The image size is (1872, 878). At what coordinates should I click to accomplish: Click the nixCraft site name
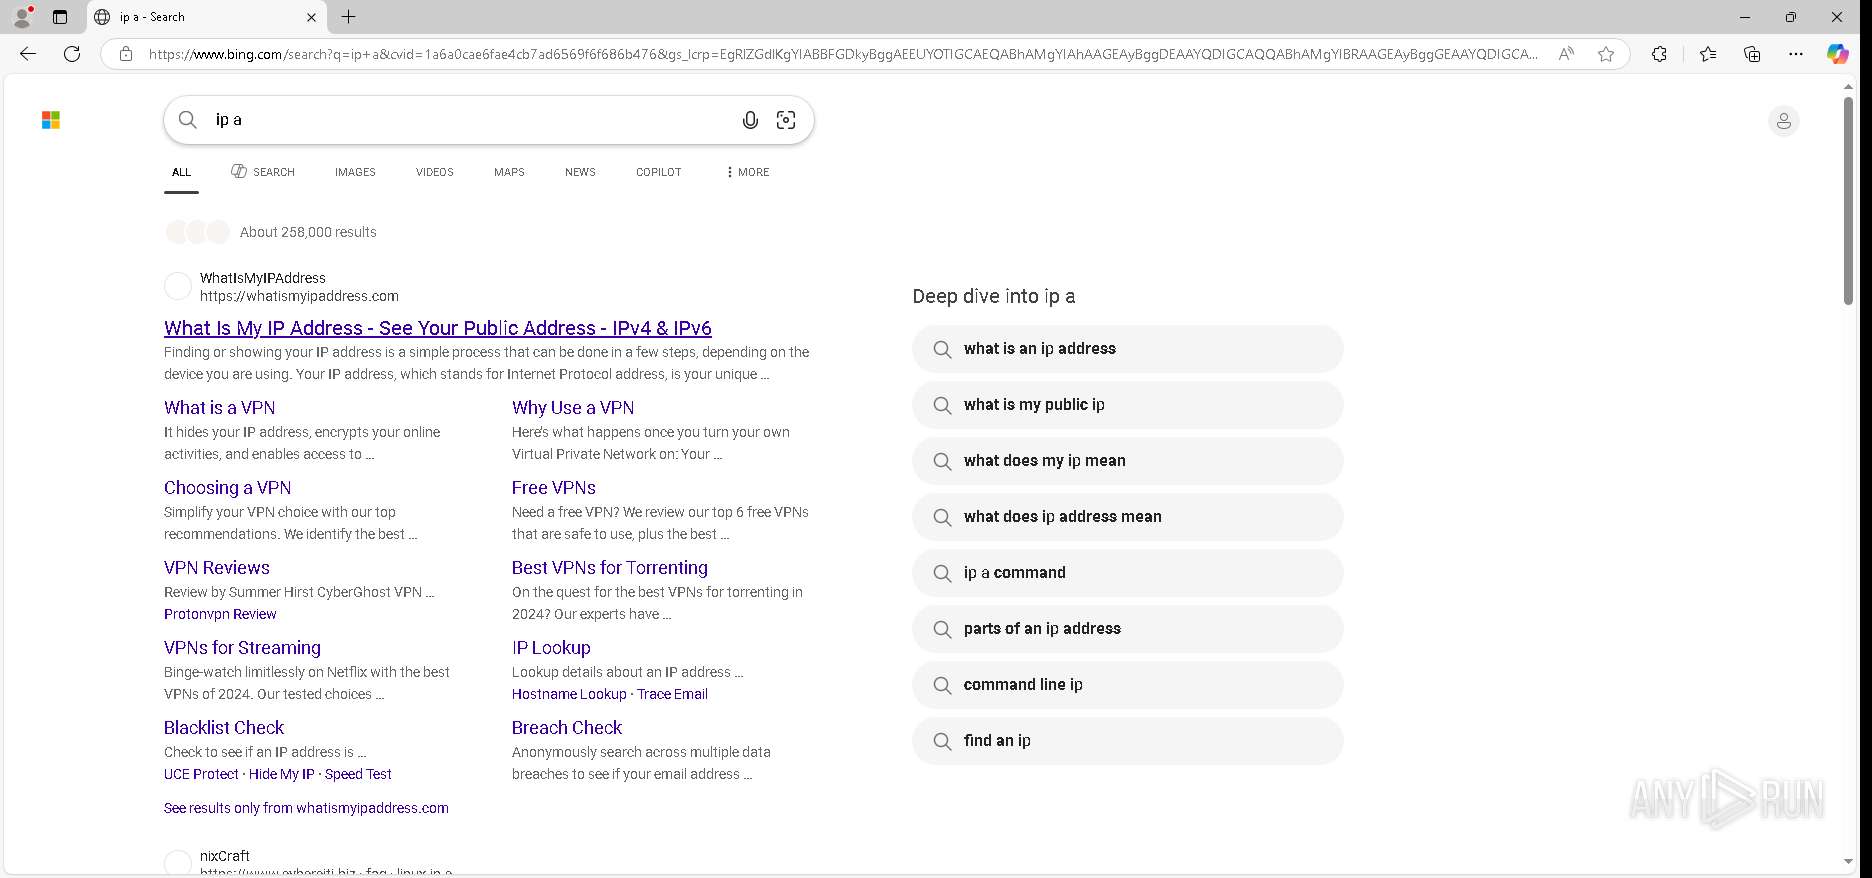(x=225, y=856)
